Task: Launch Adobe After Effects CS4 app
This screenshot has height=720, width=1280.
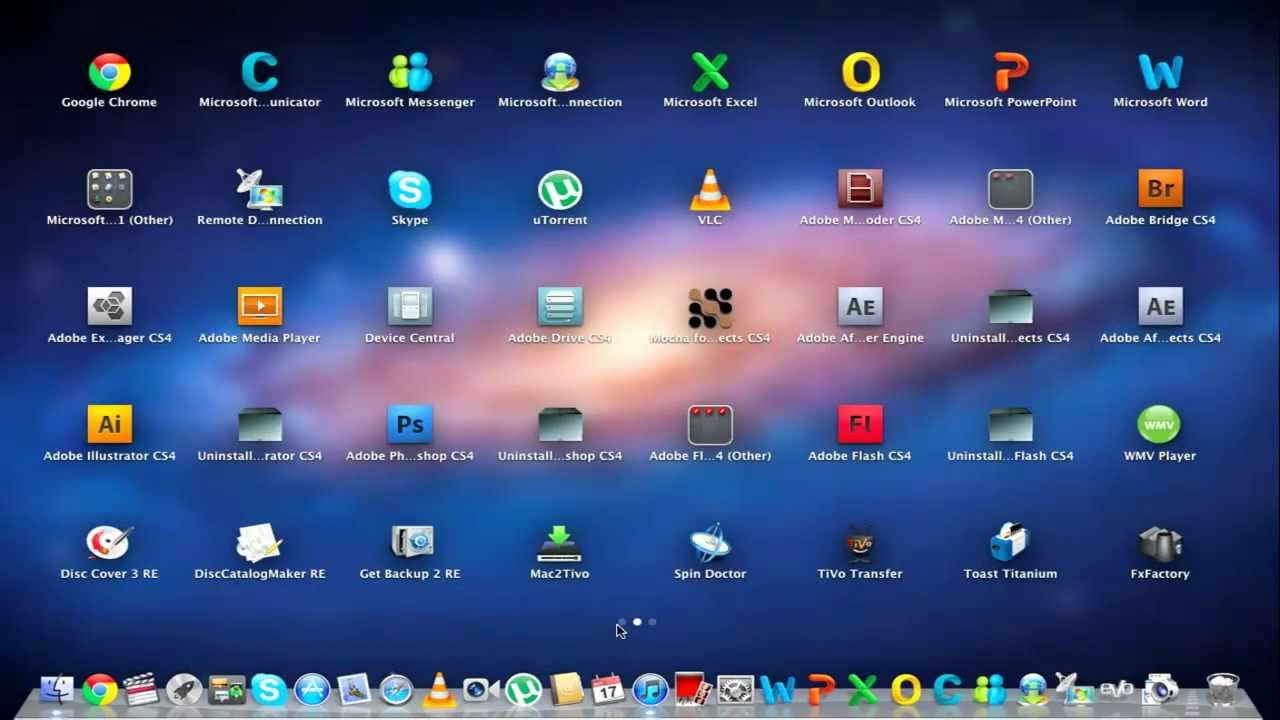Action: pos(1160,307)
